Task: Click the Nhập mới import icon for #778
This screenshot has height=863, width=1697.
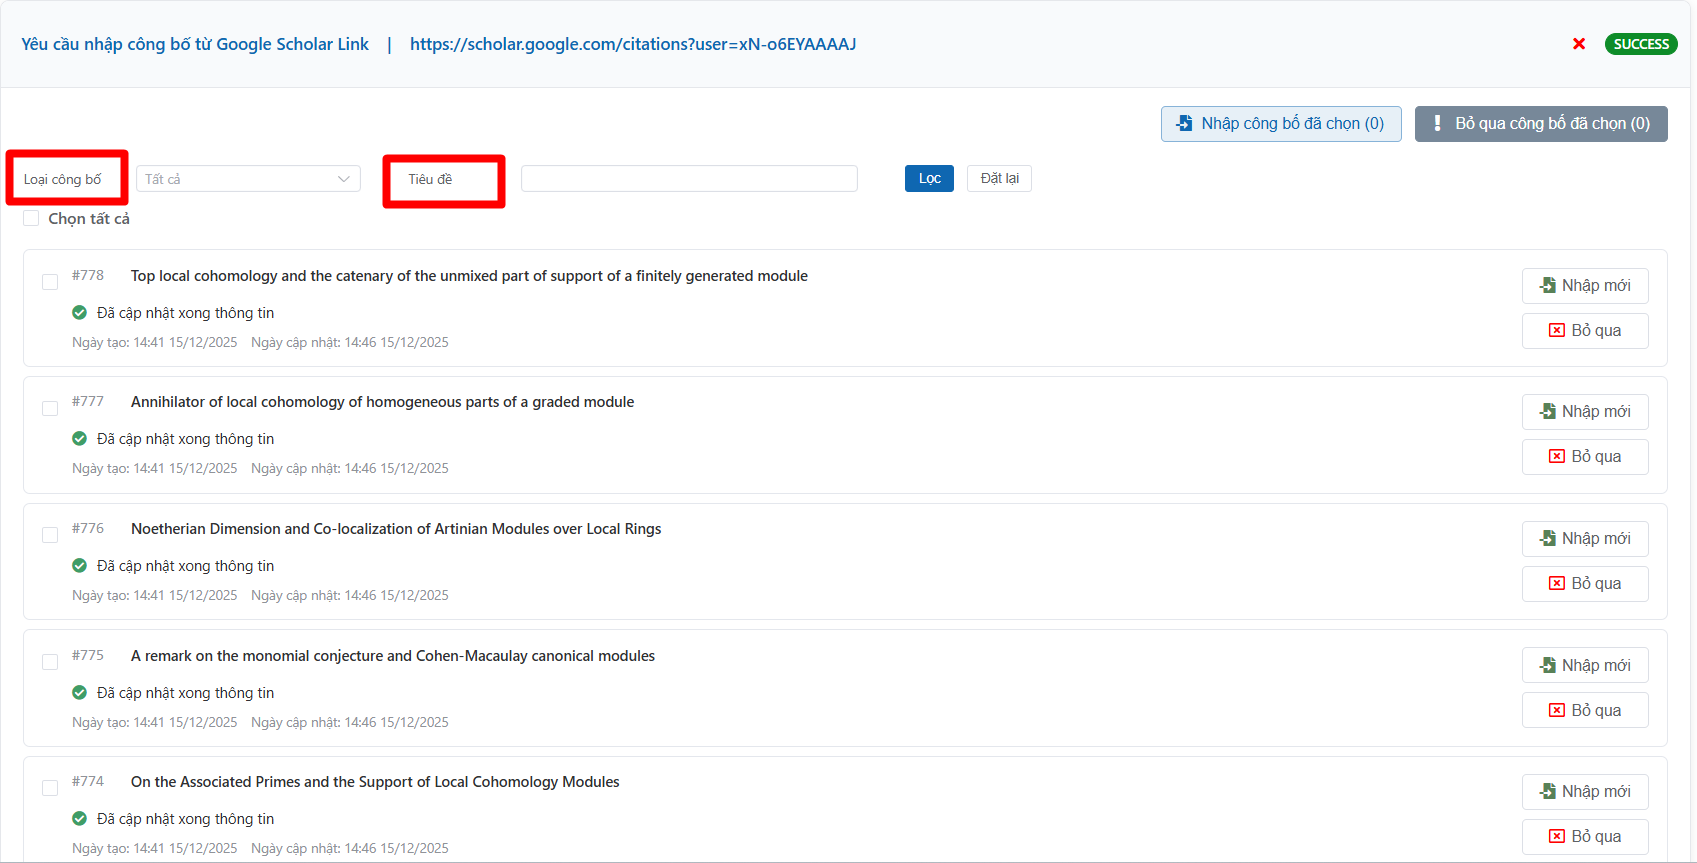Action: click(x=1548, y=285)
